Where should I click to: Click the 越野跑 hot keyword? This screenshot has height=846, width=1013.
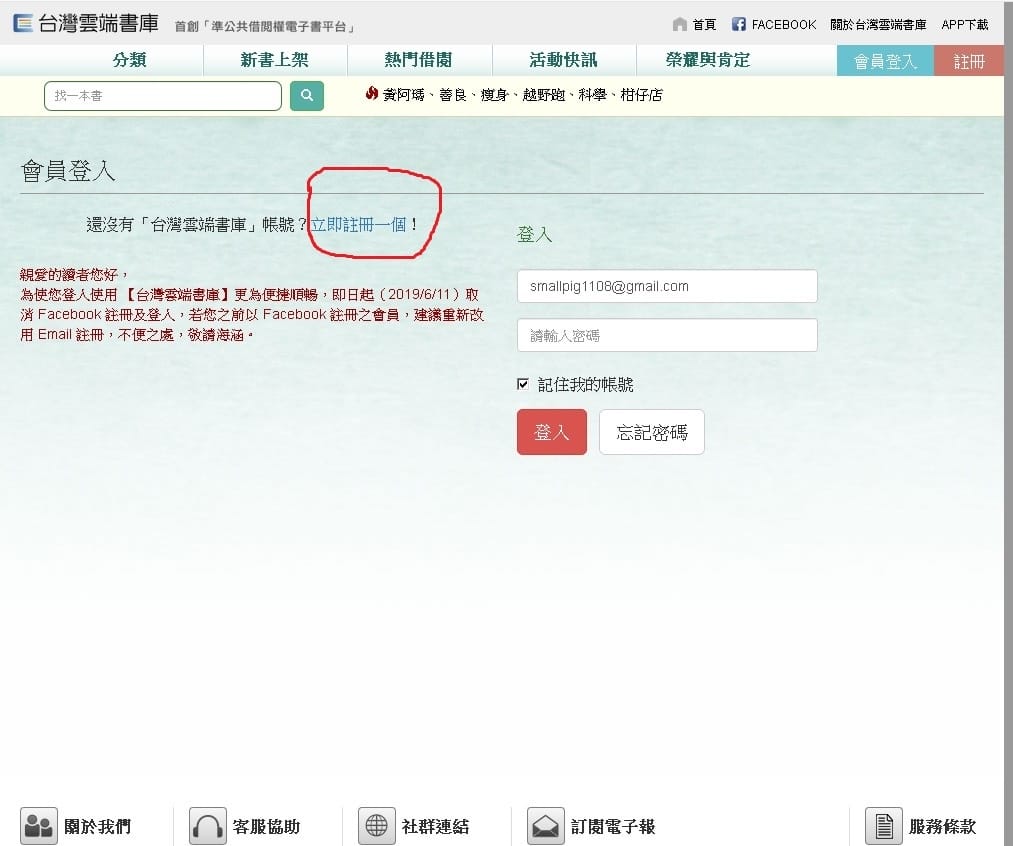[x=543, y=95]
